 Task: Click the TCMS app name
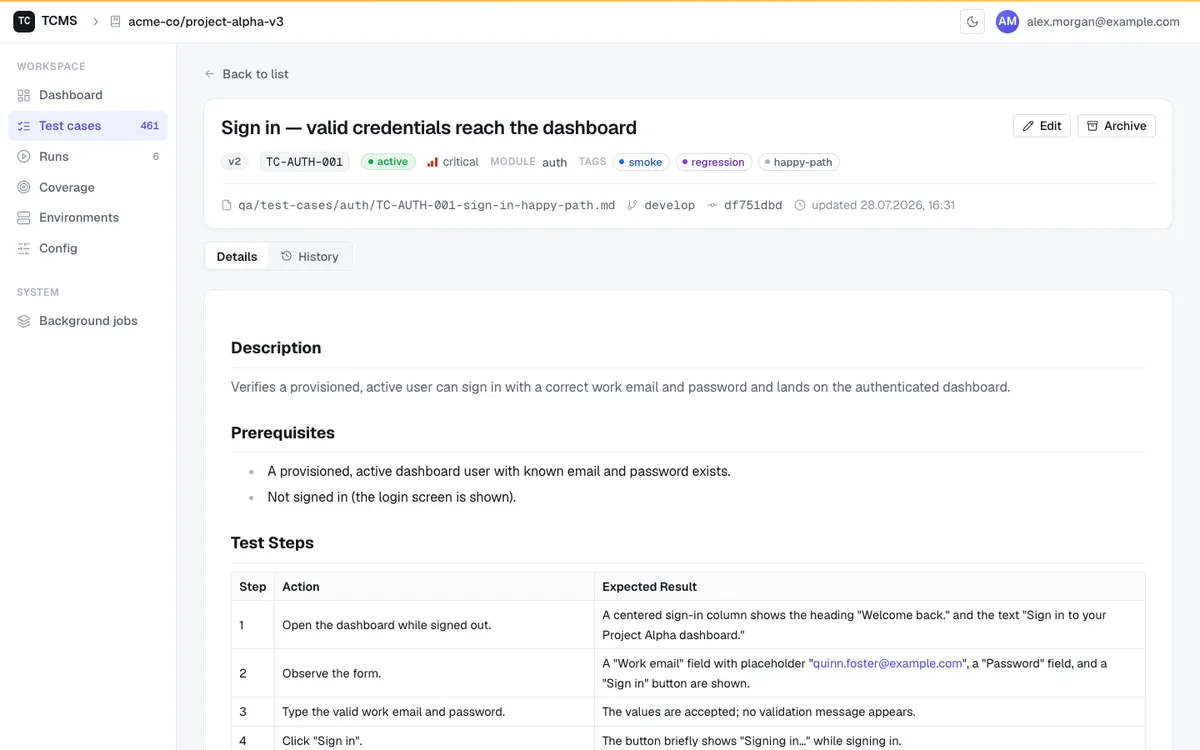pyautogui.click(x=59, y=21)
